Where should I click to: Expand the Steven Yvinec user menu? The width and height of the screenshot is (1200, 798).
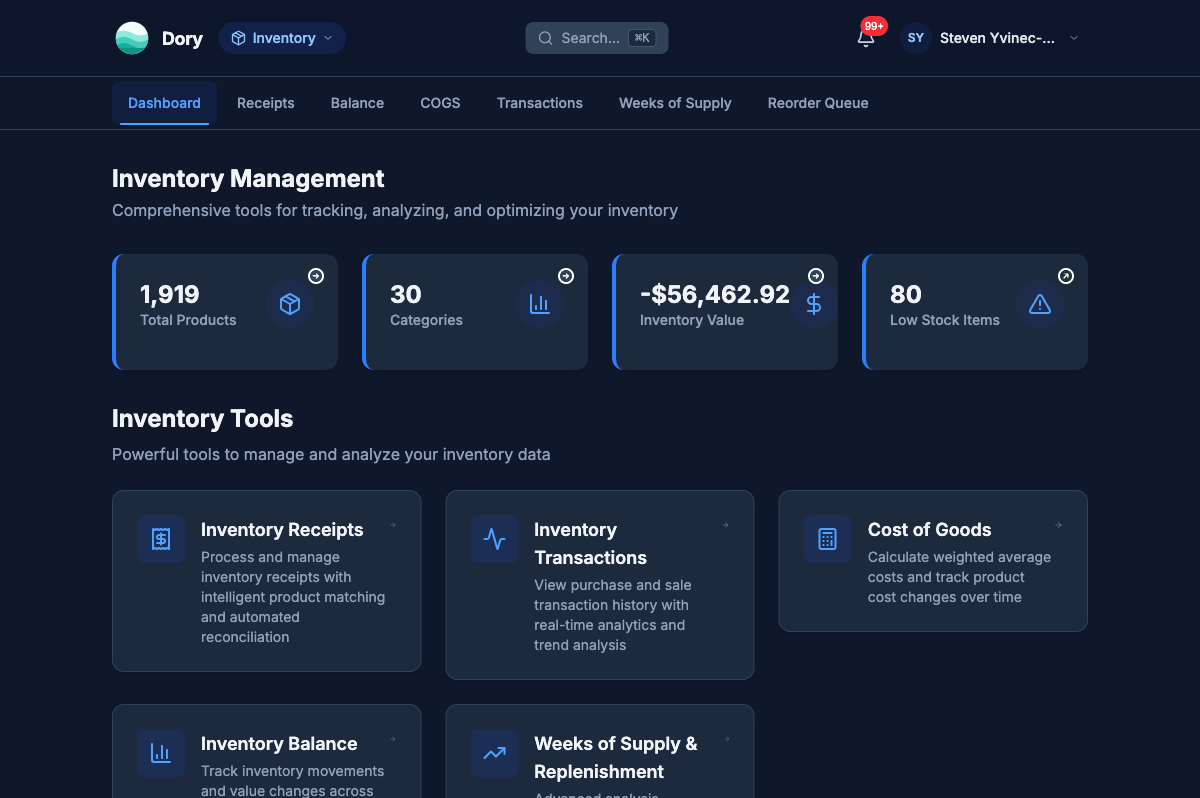click(1073, 38)
